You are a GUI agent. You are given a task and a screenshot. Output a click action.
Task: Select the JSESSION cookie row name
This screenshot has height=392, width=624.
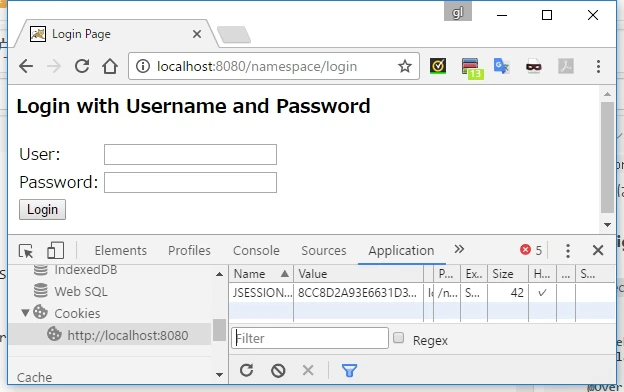(262, 293)
